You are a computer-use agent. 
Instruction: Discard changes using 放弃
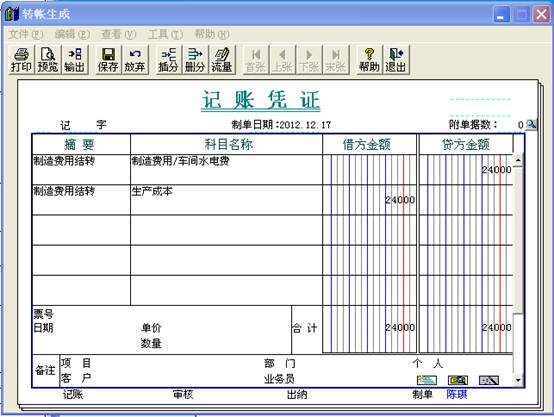[x=135, y=60]
